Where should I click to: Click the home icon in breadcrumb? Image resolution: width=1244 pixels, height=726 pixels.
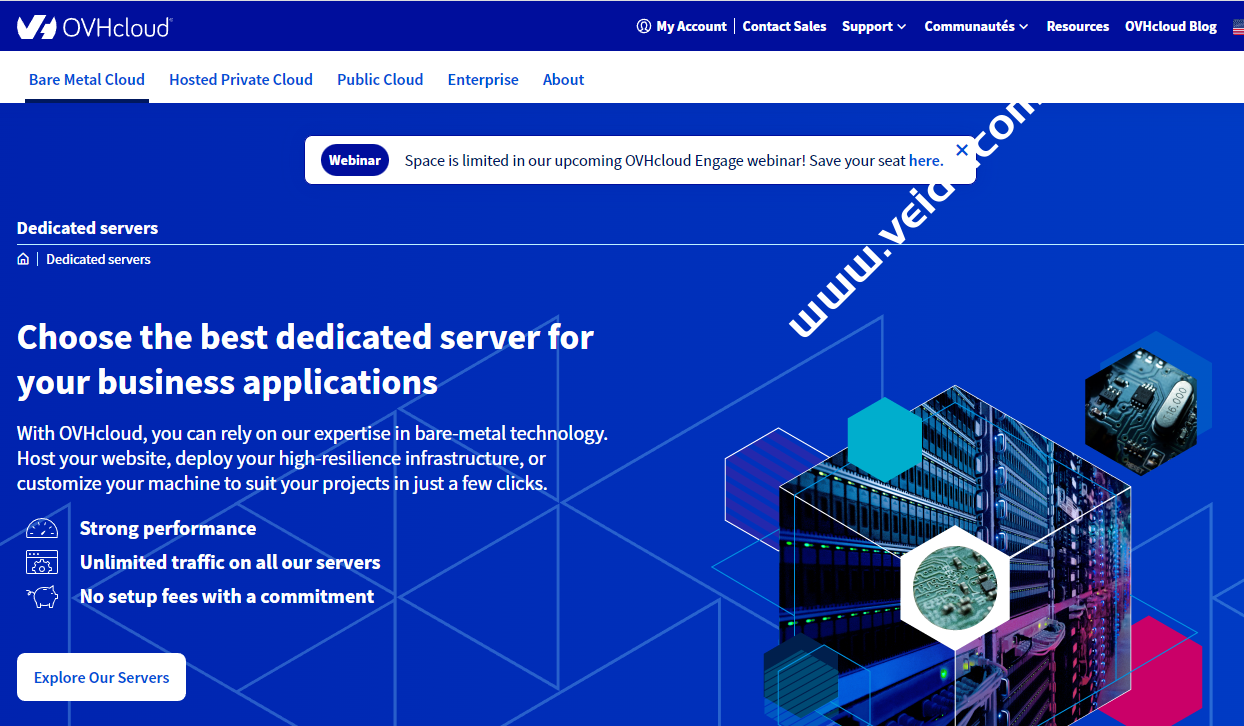coord(23,259)
